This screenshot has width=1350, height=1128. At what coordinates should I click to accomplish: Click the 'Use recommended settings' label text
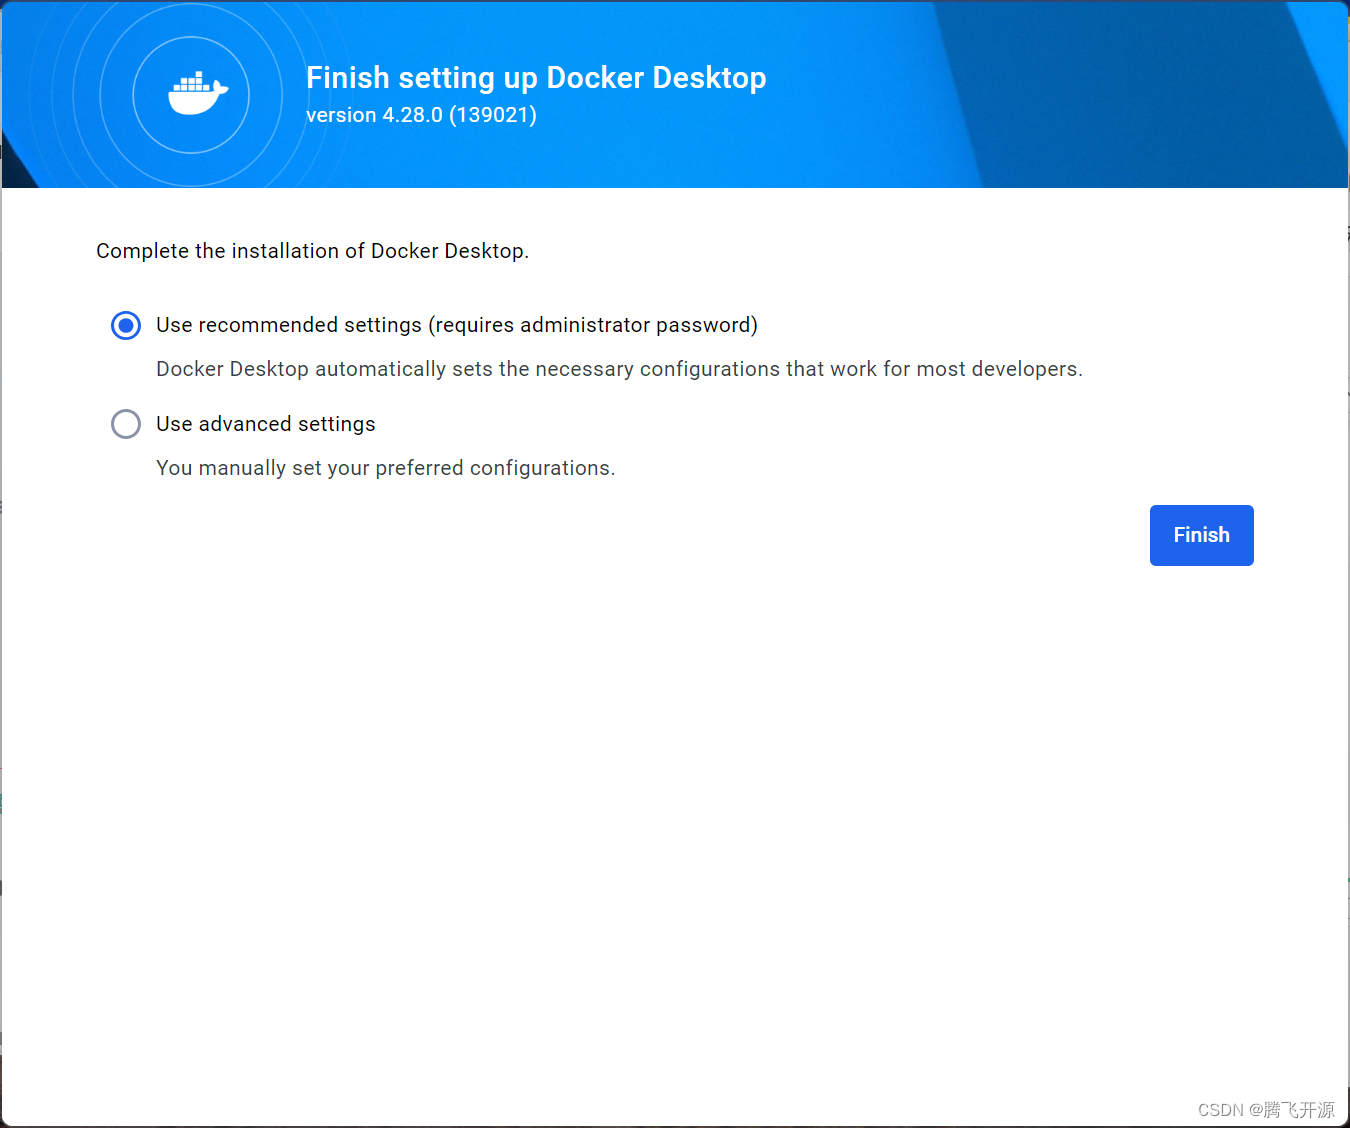[457, 325]
